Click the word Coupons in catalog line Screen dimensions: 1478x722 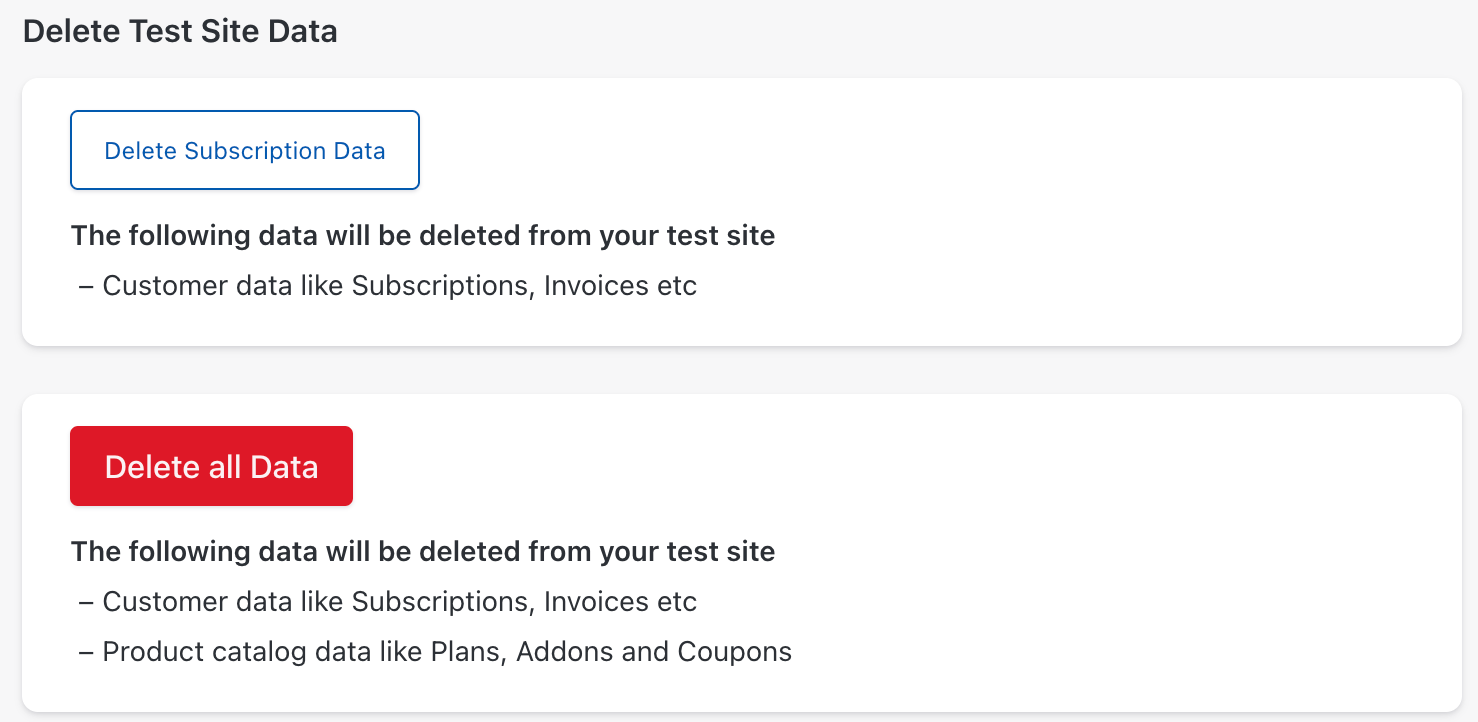tap(734, 652)
